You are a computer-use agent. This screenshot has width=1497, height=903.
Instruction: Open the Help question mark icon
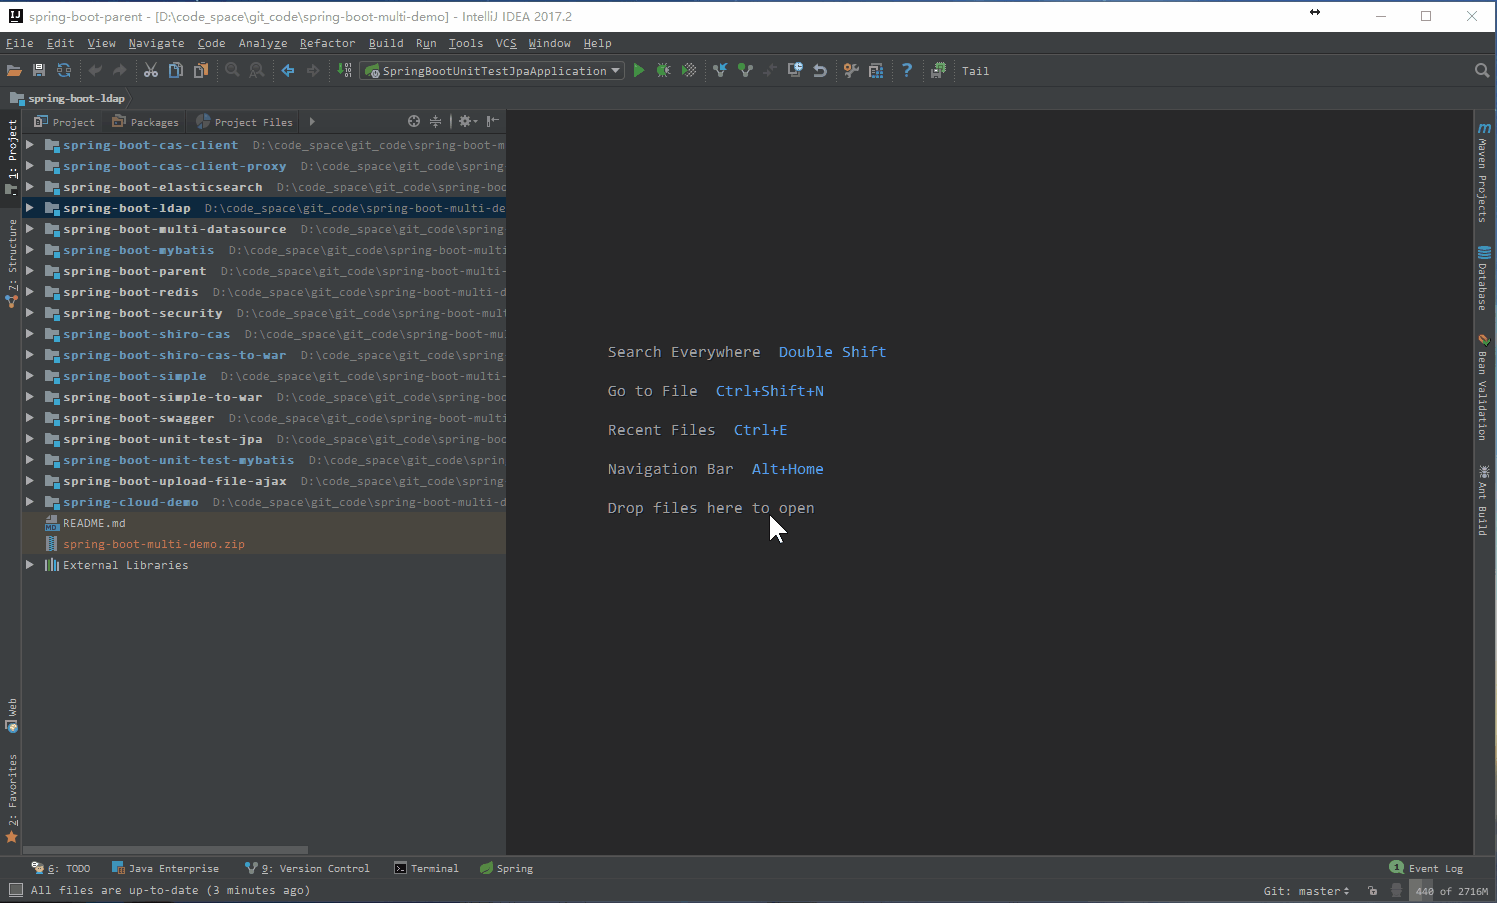[907, 71]
